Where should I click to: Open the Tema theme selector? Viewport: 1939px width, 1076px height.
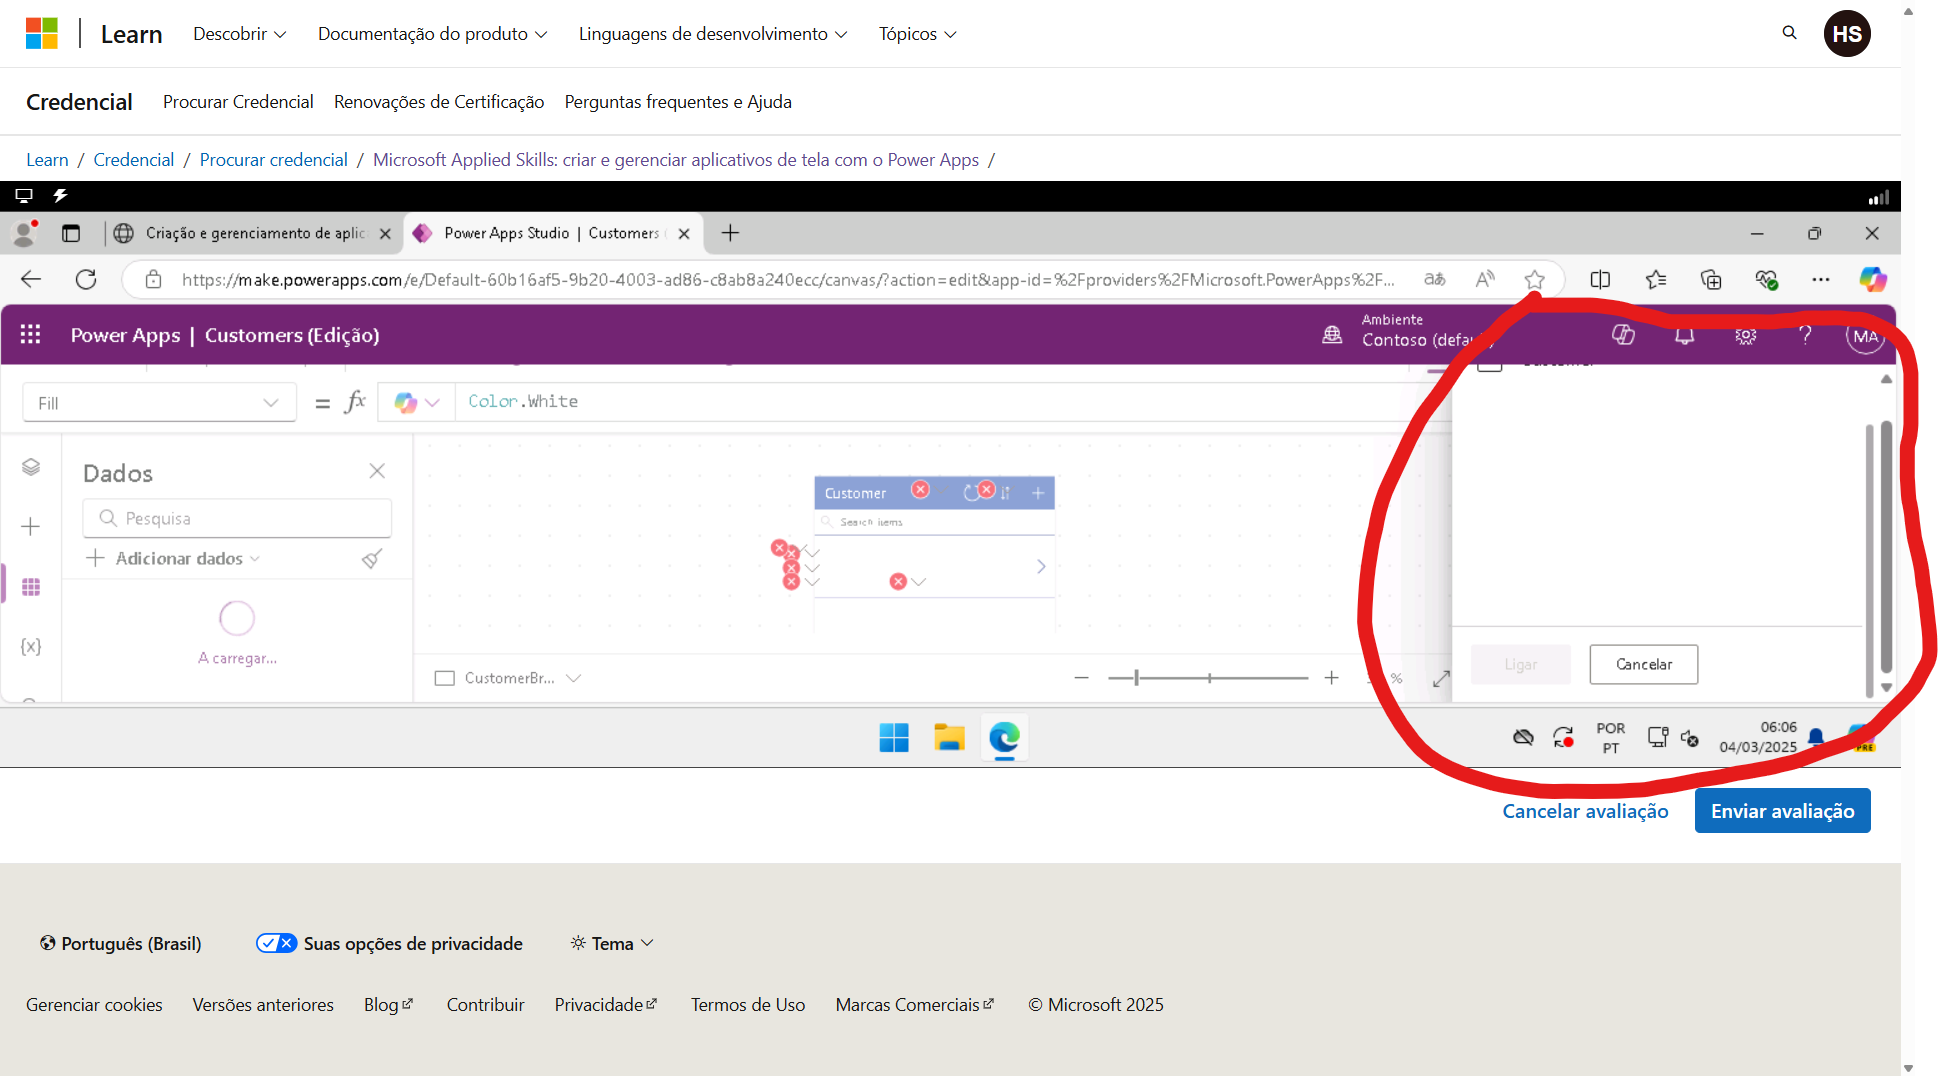coord(612,943)
